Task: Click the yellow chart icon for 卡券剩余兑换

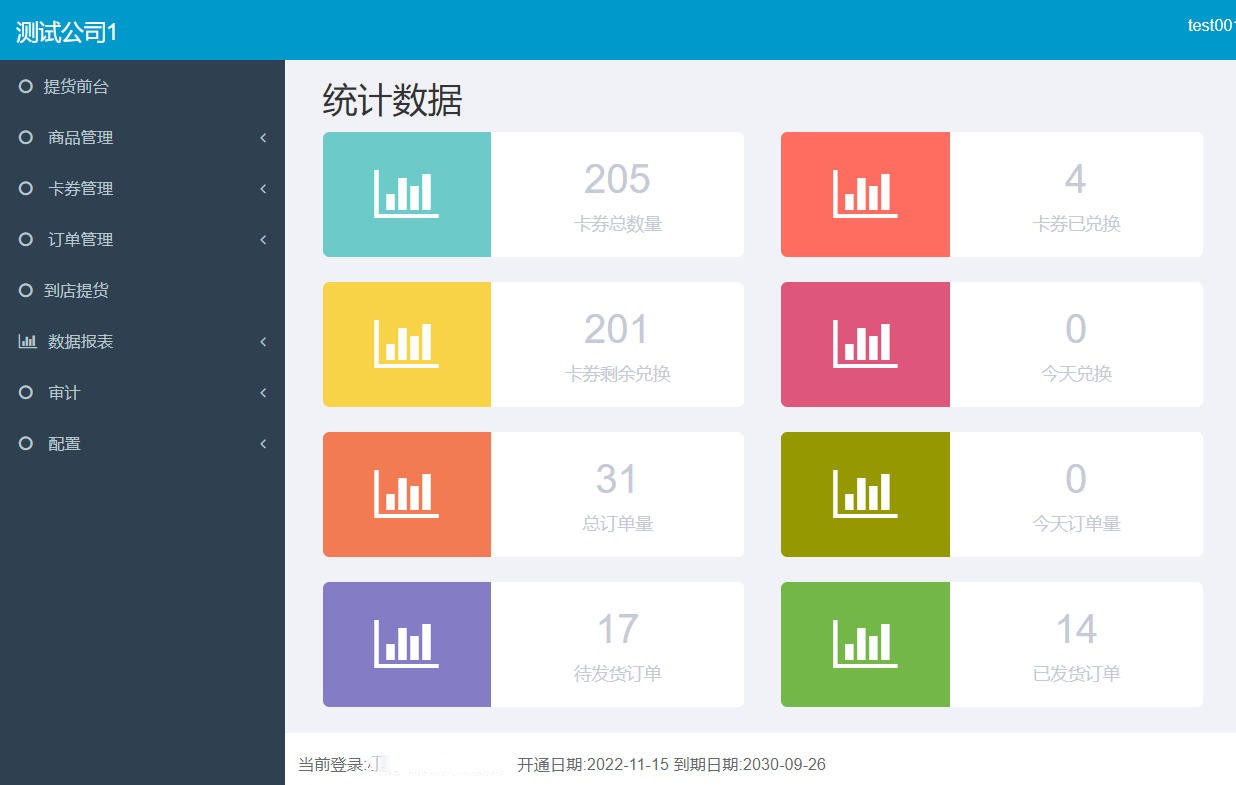Action: click(406, 344)
